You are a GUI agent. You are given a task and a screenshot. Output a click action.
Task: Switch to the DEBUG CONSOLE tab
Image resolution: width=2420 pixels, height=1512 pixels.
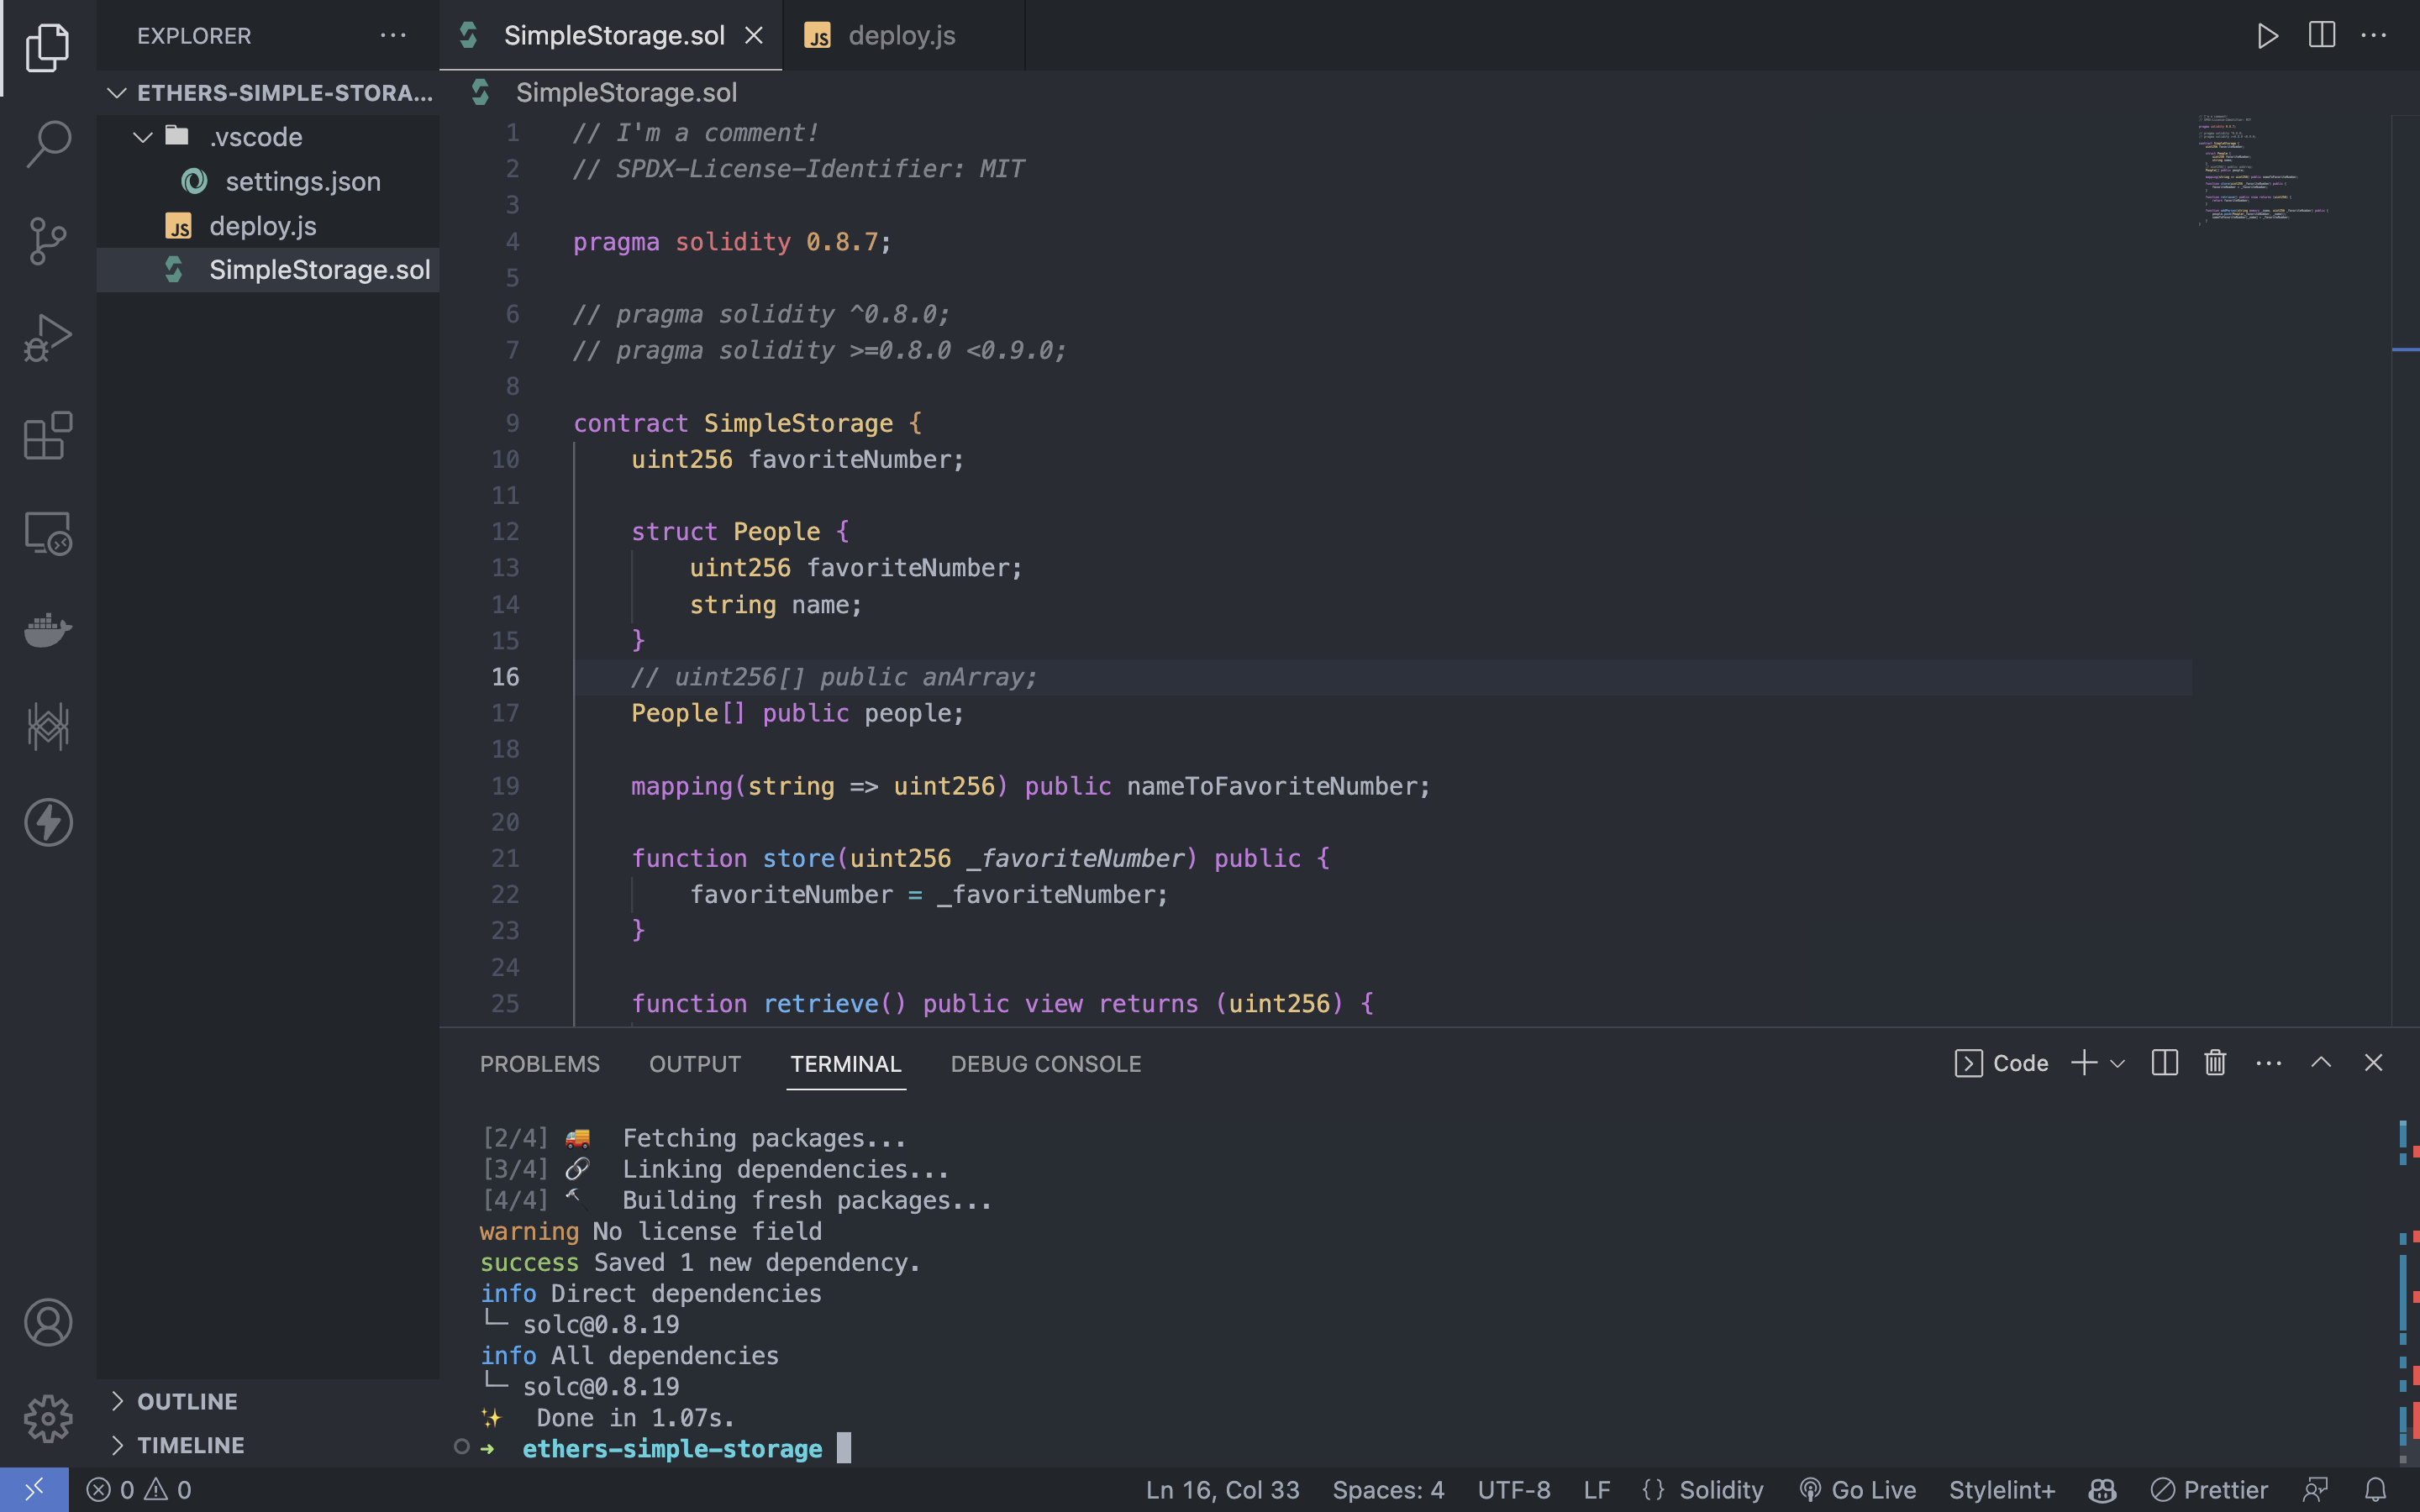1046,1064
